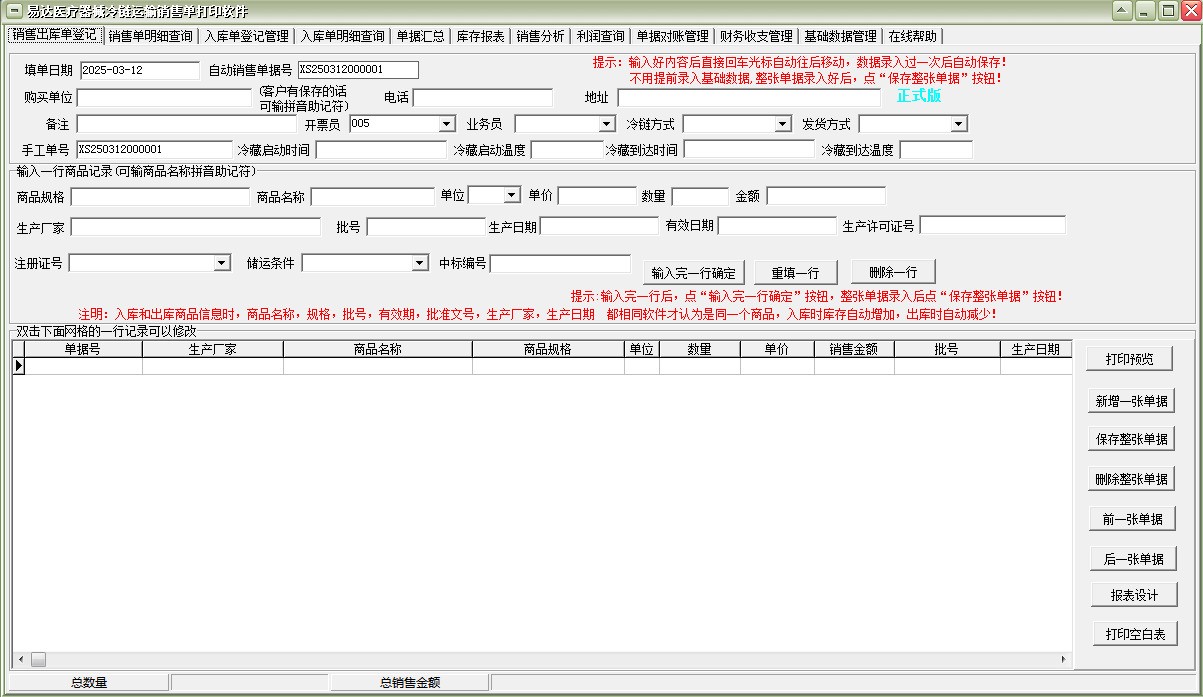Screen dimensions: 1203x697
Task: Open the 在线帮助 tab
Action: pyautogui.click(x=911, y=34)
